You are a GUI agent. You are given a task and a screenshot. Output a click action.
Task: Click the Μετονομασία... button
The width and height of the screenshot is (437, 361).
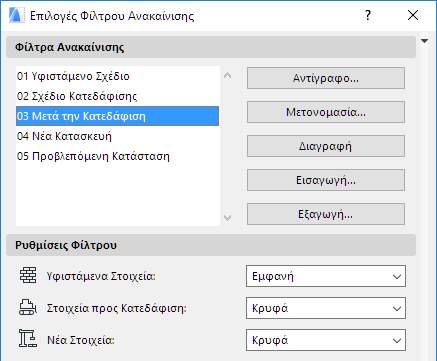pyautogui.click(x=326, y=112)
